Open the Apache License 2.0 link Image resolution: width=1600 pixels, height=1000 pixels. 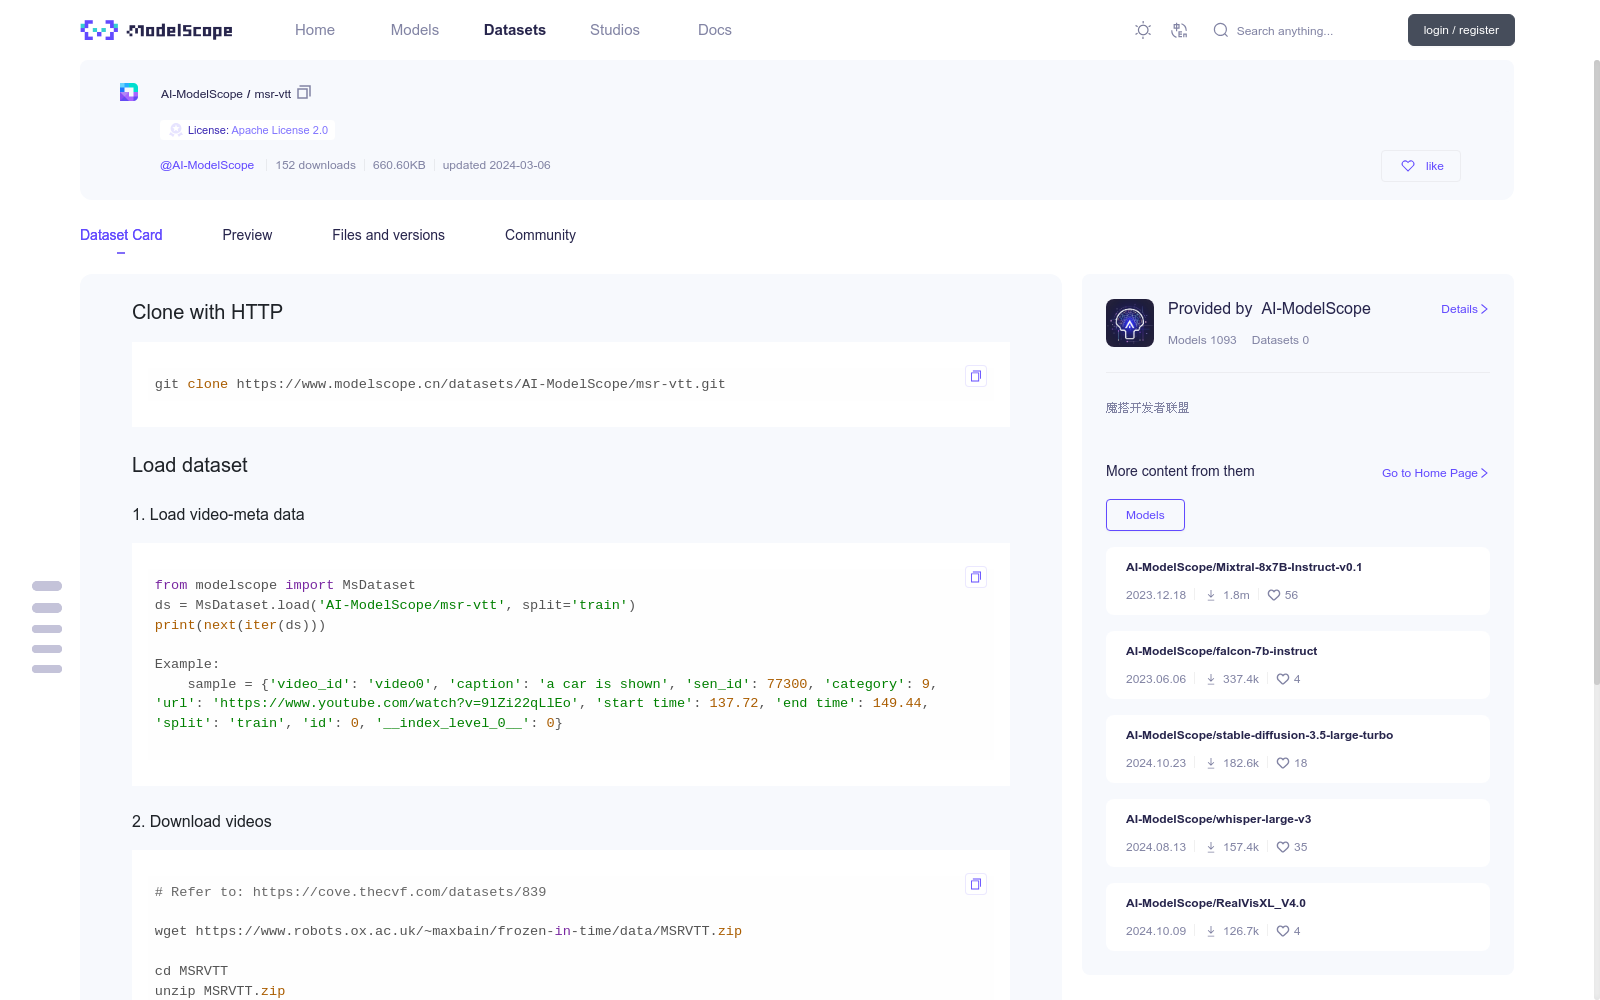pos(280,130)
